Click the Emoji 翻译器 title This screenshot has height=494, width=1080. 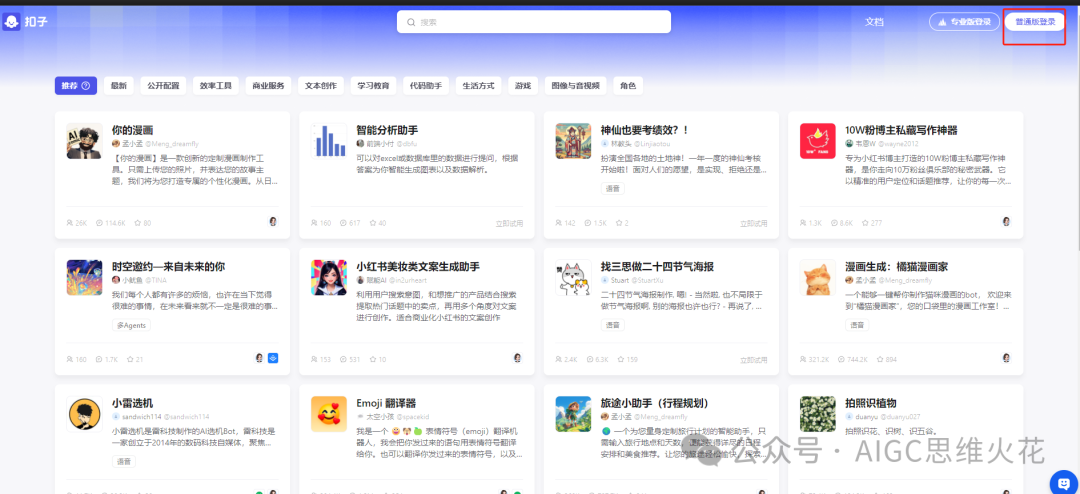tap(386, 403)
